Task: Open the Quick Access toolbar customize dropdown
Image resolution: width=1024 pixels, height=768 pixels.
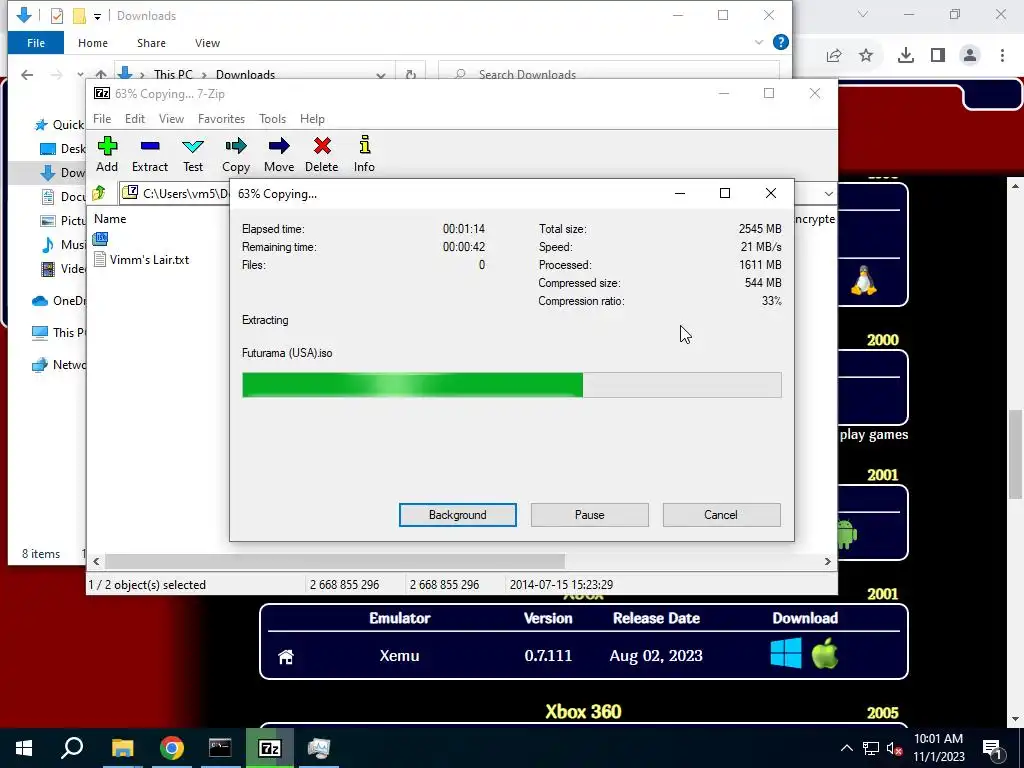Action: pos(97,16)
